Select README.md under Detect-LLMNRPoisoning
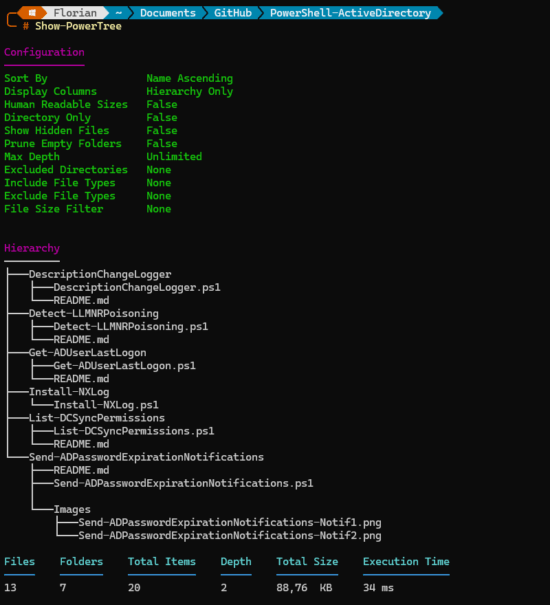This screenshot has width=550, height=605. click(81, 340)
